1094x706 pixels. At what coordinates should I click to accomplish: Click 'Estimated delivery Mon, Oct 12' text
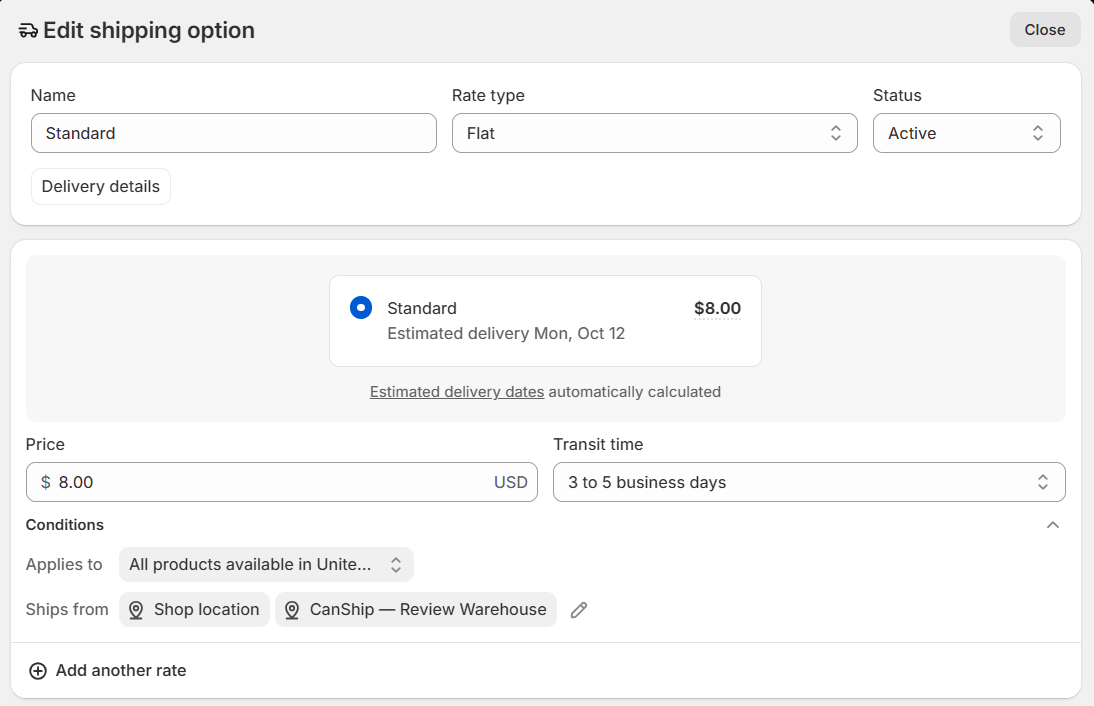pyautogui.click(x=506, y=333)
